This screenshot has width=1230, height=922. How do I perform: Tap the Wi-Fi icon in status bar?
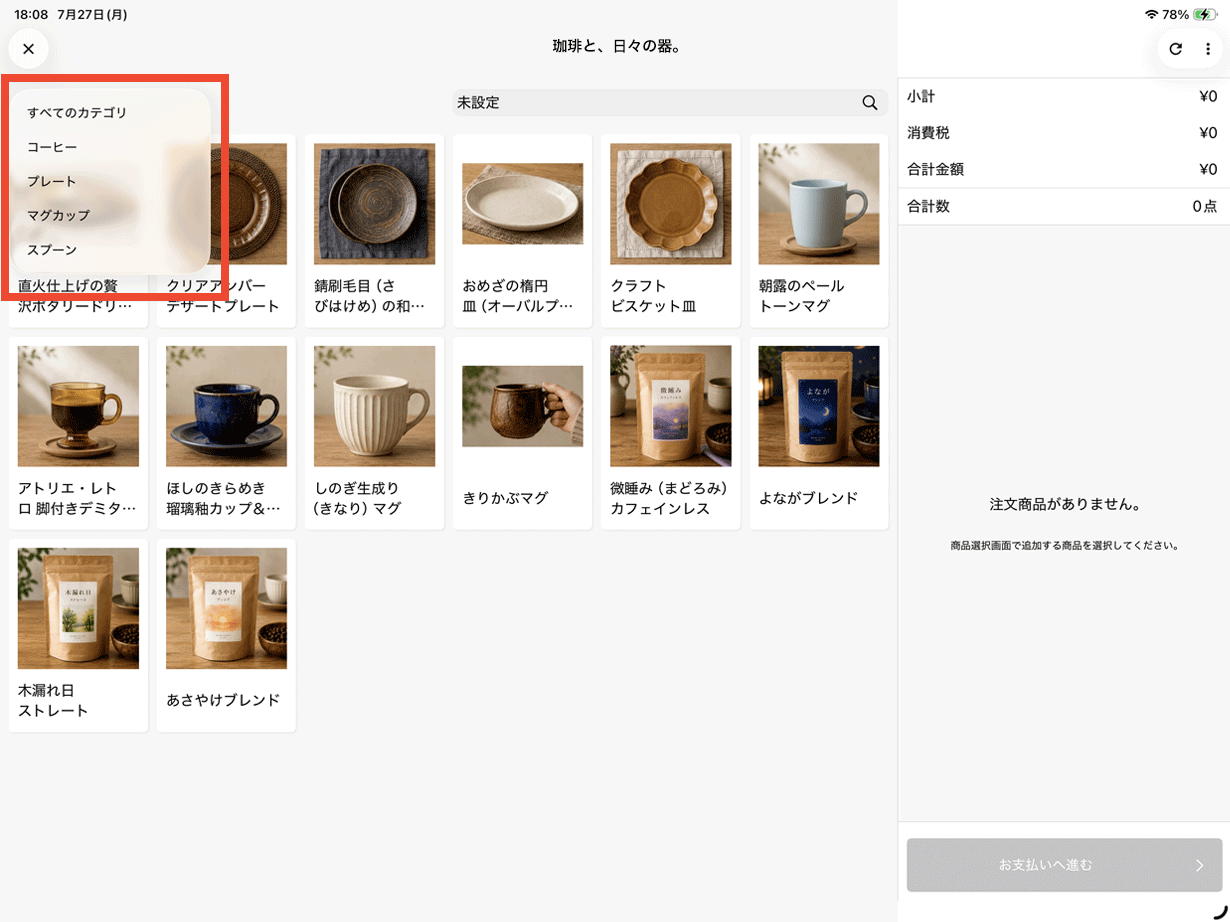point(1152,15)
